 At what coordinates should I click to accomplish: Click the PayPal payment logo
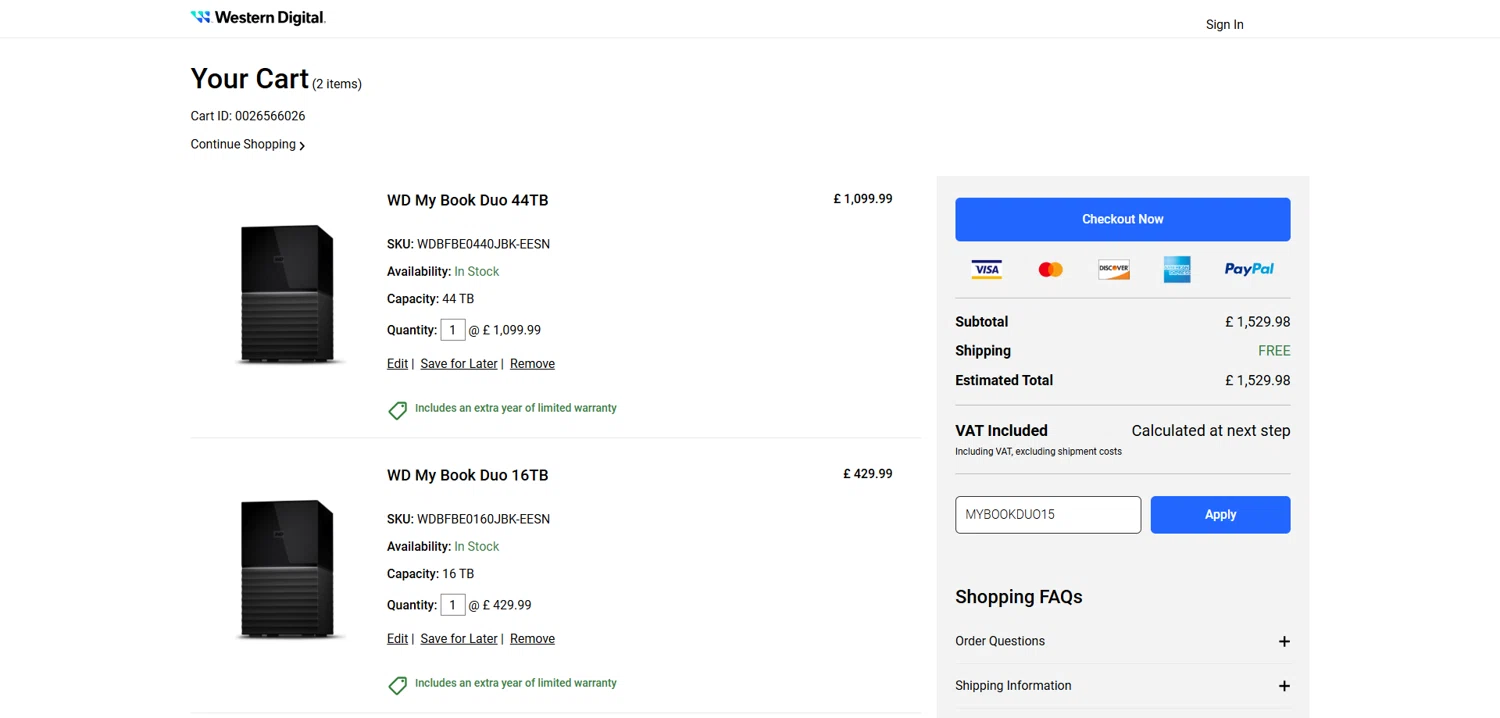coord(1249,269)
